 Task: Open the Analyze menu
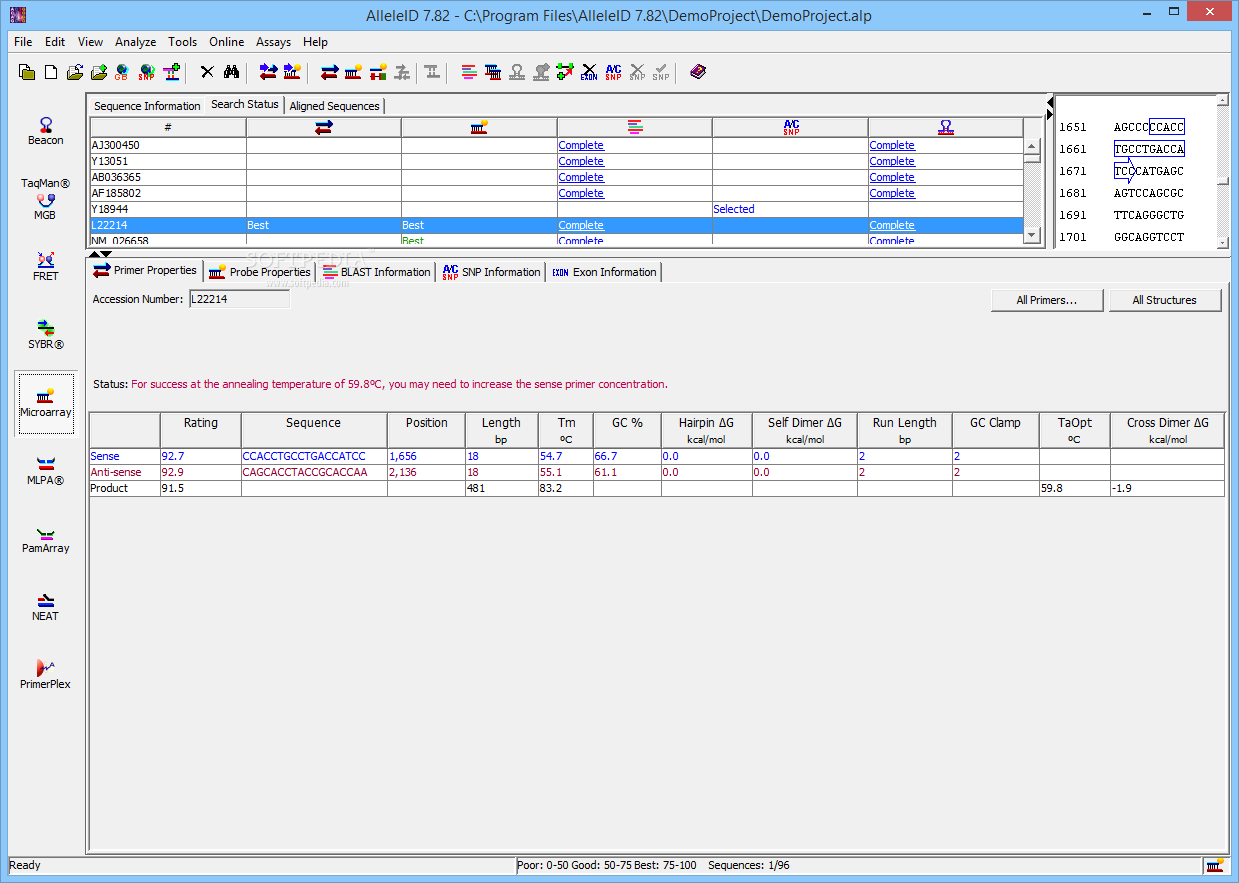135,42
